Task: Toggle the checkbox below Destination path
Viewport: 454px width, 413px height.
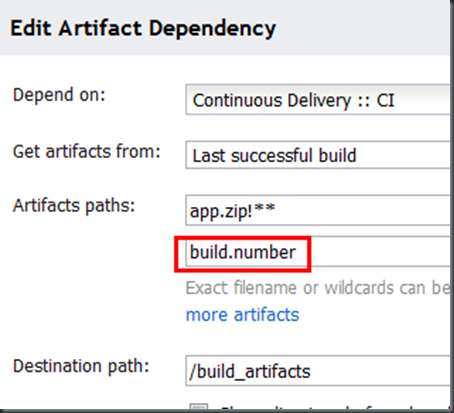Action: click(199, 407)
